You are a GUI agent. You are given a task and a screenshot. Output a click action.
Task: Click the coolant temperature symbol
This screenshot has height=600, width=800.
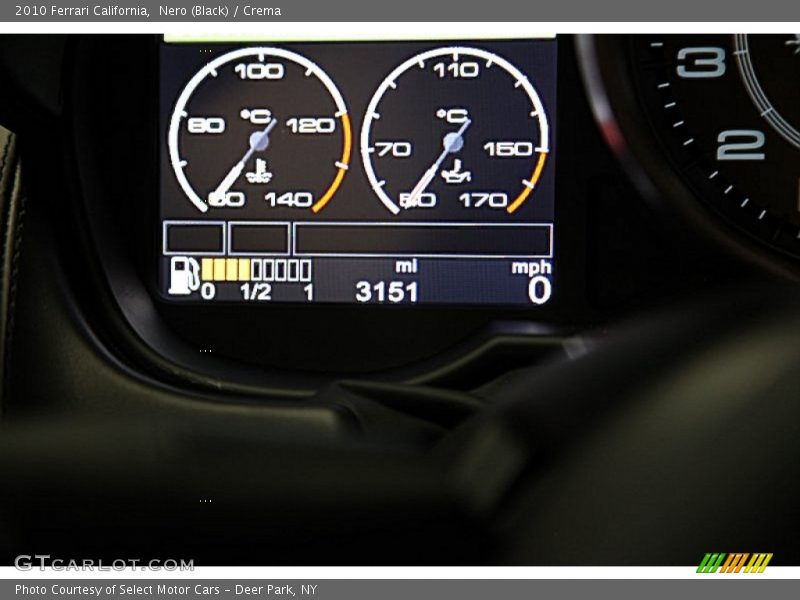[x=259, y=171]
